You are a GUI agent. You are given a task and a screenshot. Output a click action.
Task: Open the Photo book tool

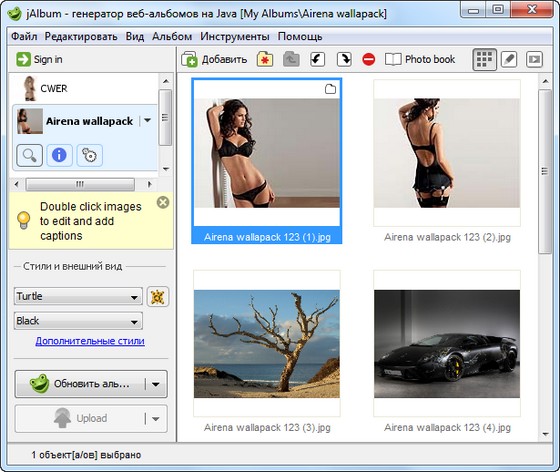[420, 59]
